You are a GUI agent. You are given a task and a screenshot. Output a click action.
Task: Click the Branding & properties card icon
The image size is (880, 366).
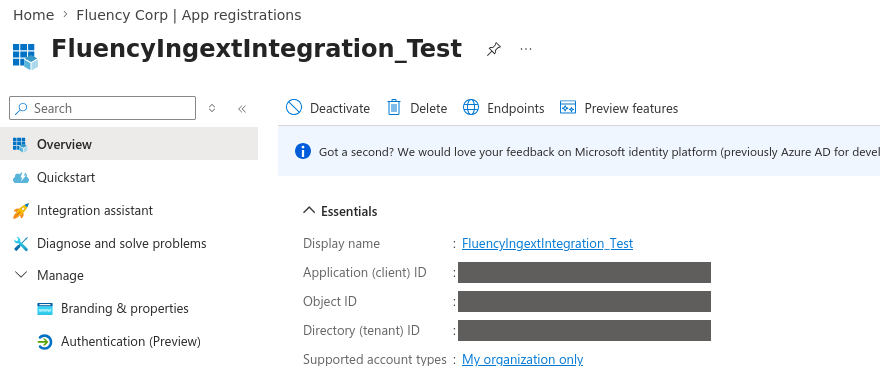tap(45, 309)
